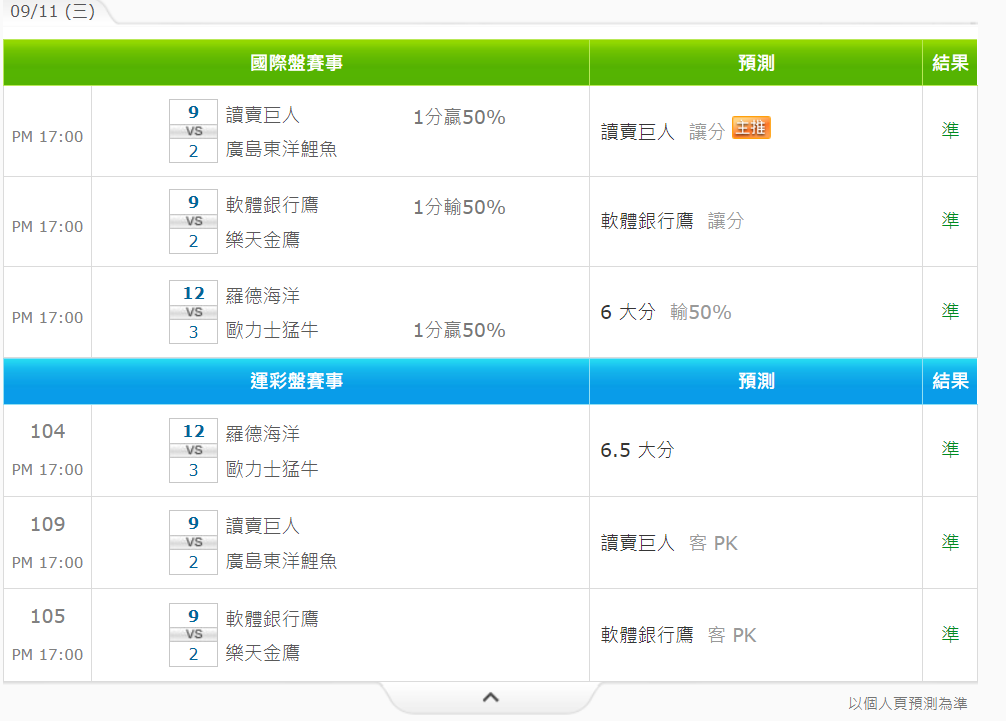This screenshot has height=721, width=1006.
Task: Click game number 109
Action: coord(47,524)
